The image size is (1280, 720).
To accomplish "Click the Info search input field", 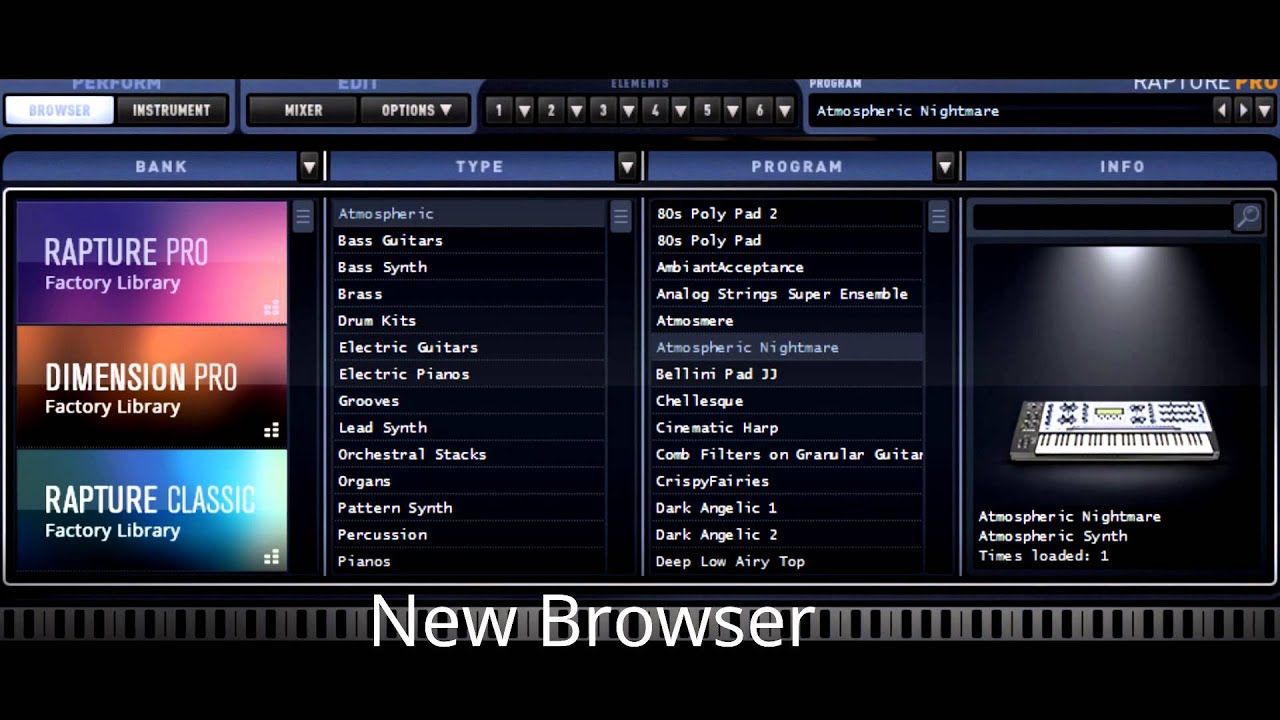I will pos(1103,217).
